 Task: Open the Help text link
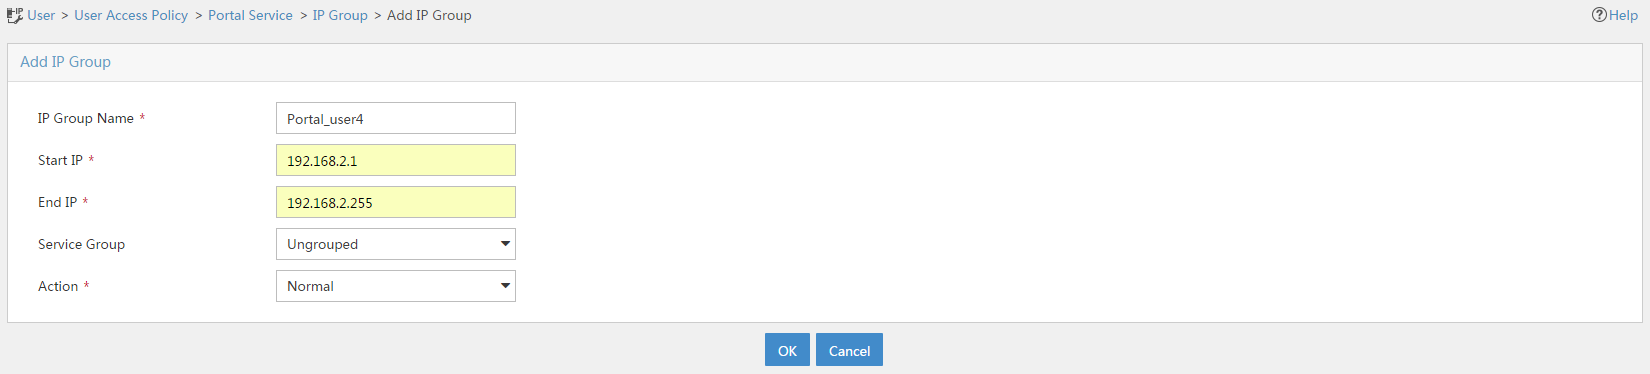pyautogui.click(x=1623, y=15)
